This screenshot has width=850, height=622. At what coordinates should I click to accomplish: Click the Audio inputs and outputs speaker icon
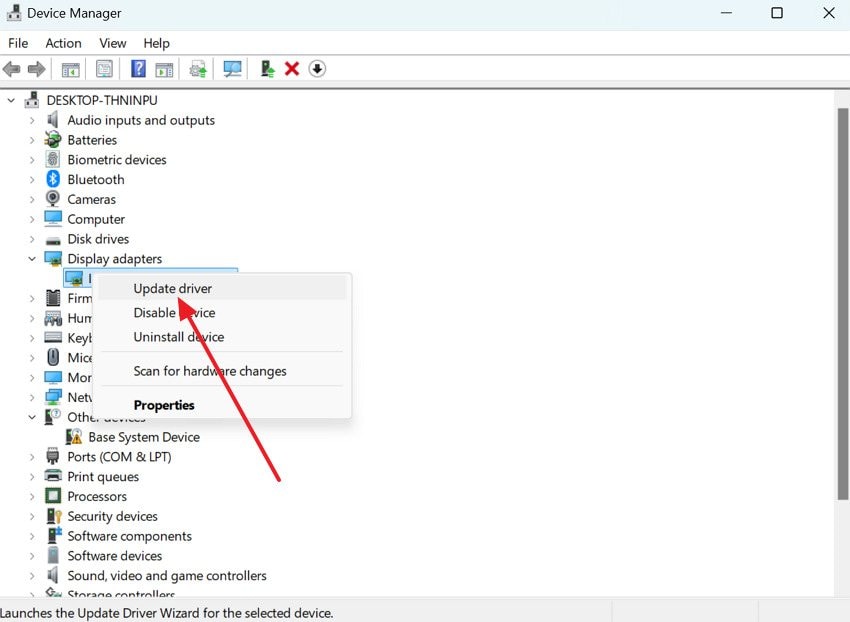point(53,120)
